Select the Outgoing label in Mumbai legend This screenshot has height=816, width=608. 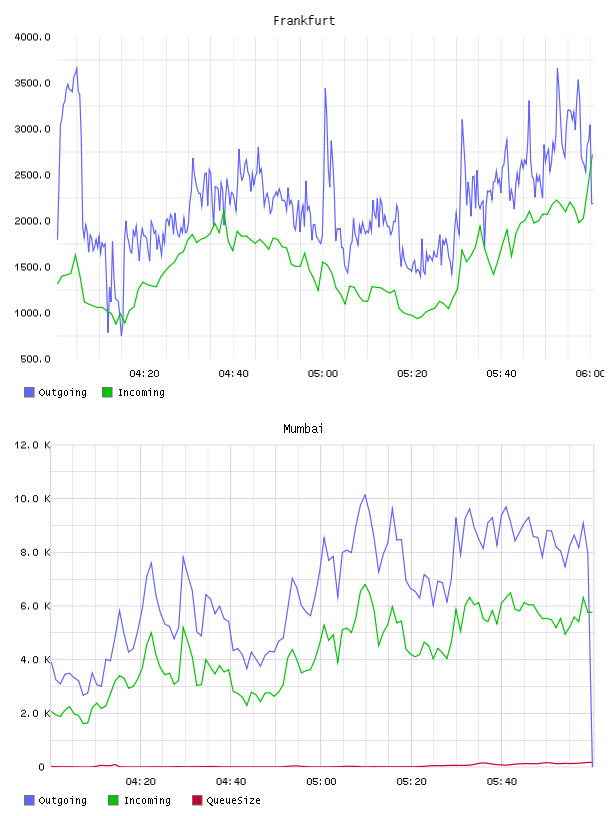(62, 800)
